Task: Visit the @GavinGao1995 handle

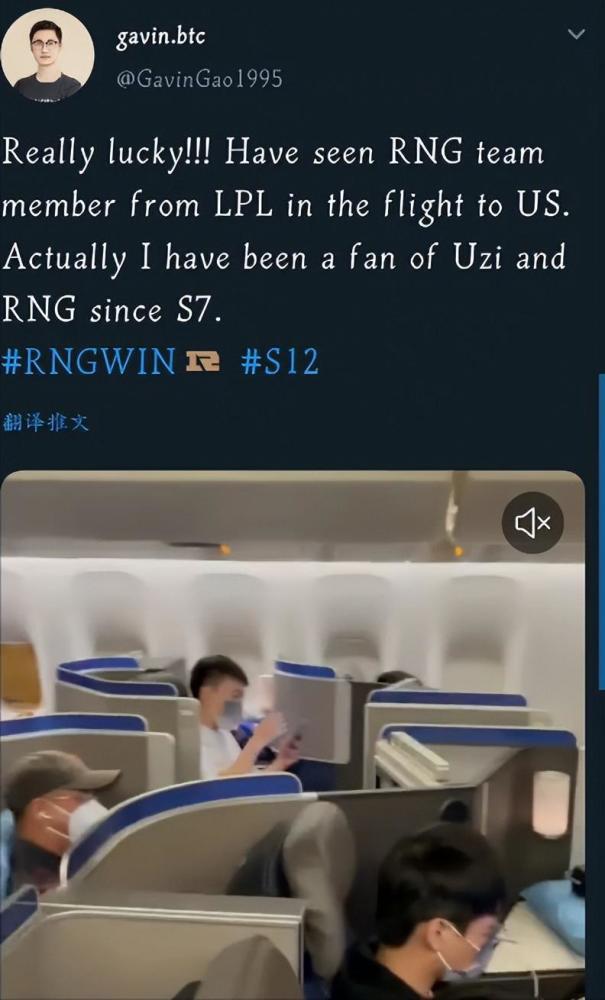Action: click(x=199, y=79)
